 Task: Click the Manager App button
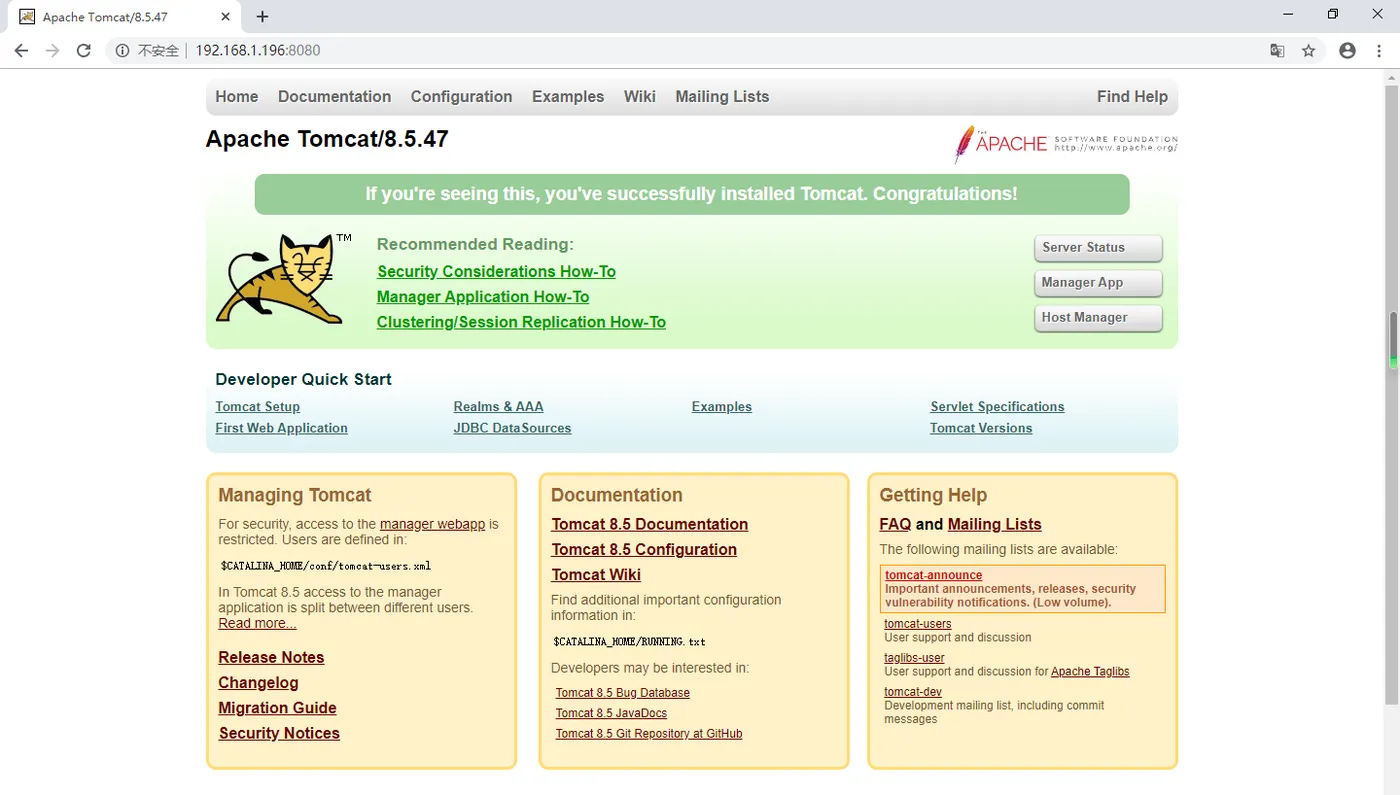click(1098, 283)
